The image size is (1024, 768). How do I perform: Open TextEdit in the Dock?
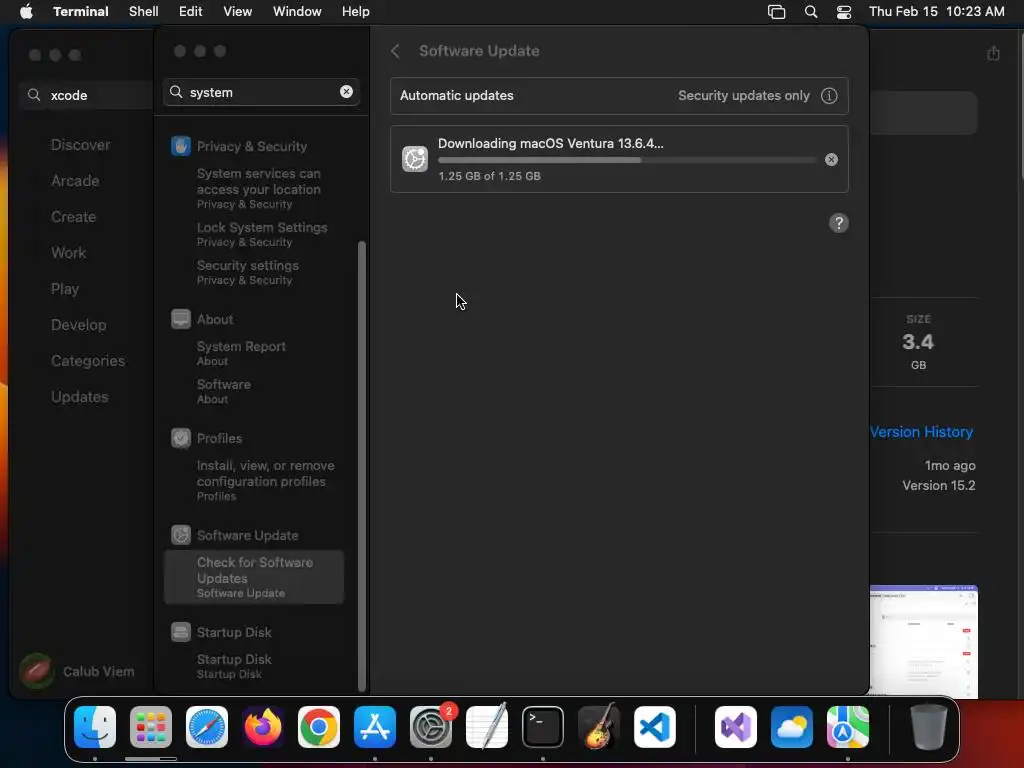[487, 727]
